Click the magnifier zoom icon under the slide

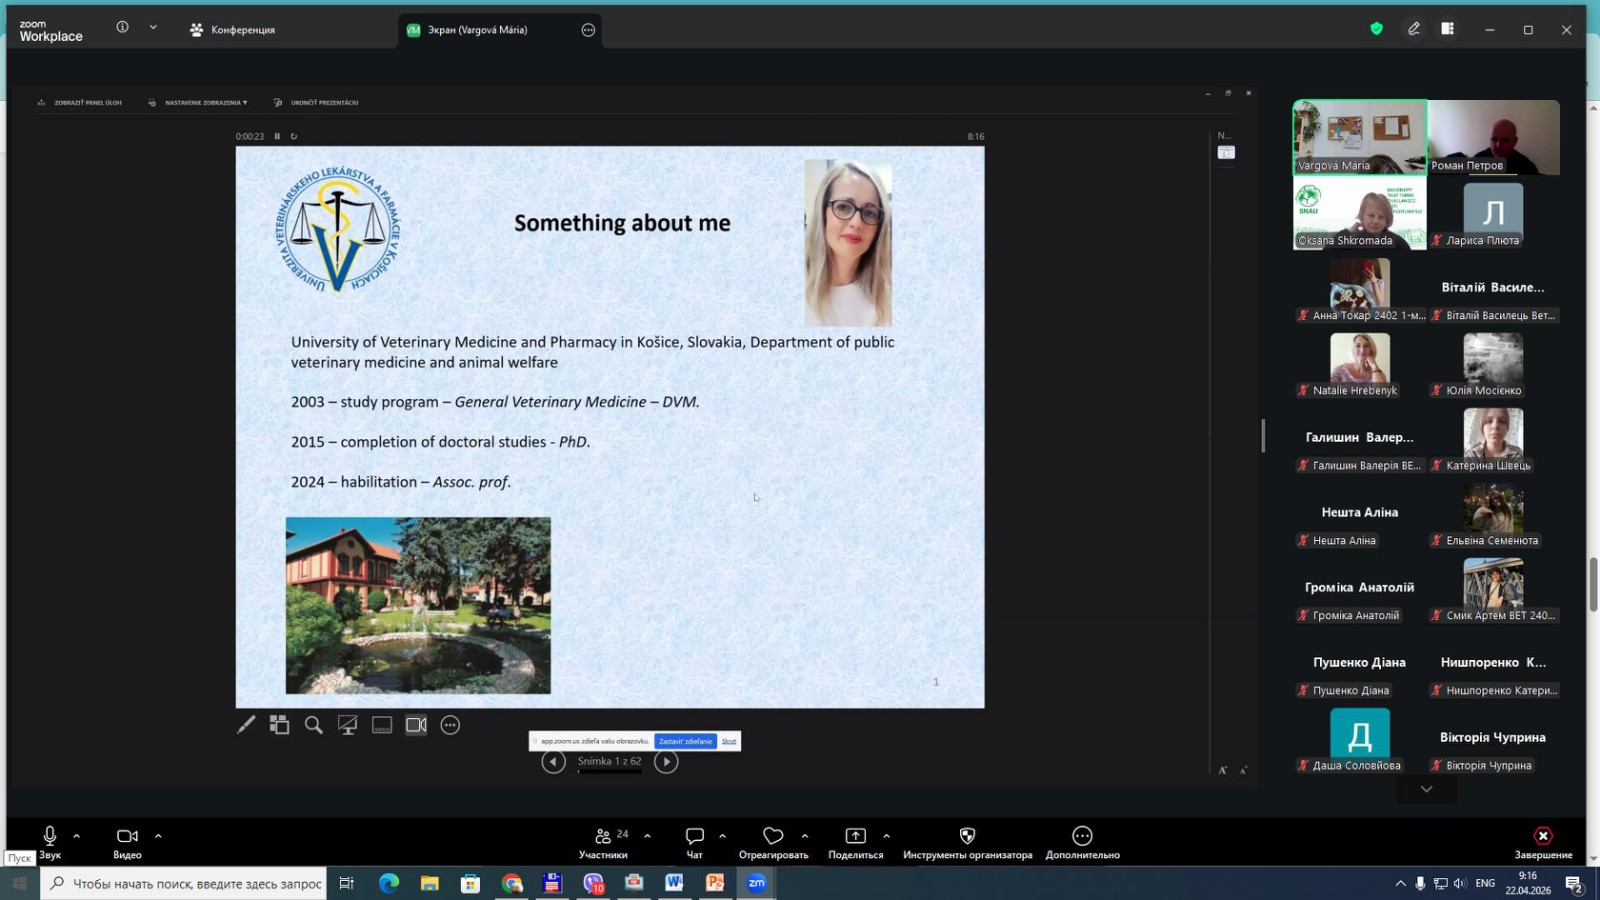314,725
